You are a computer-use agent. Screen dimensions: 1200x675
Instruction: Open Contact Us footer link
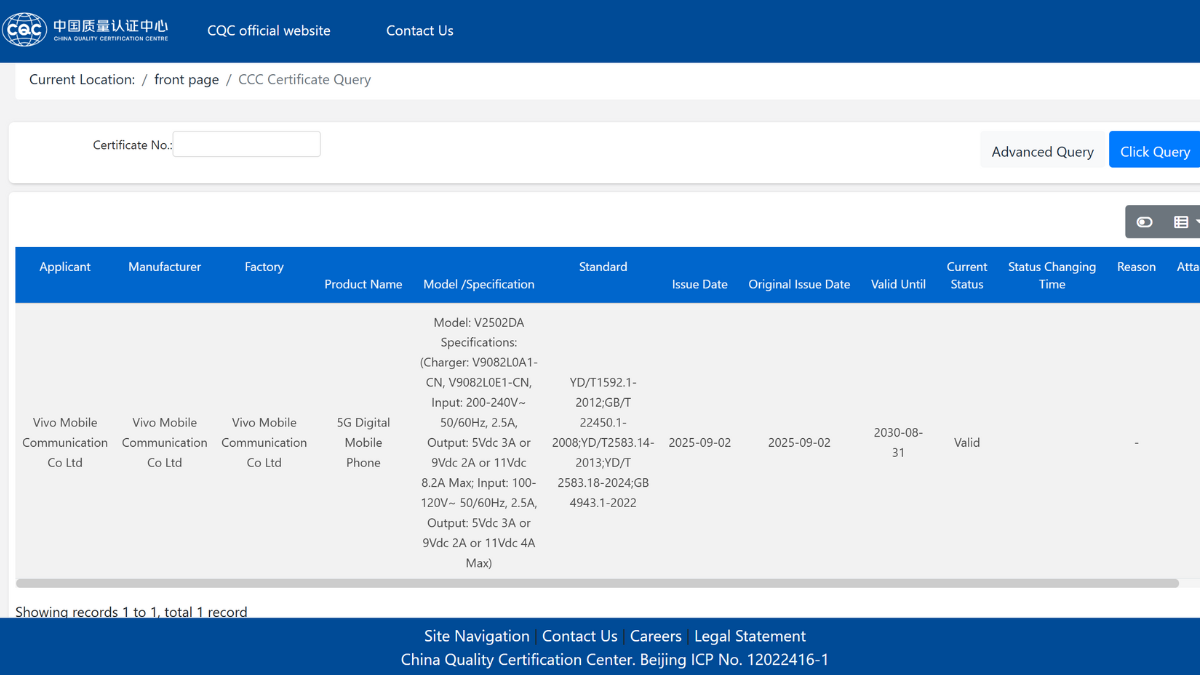click(580, 636)
